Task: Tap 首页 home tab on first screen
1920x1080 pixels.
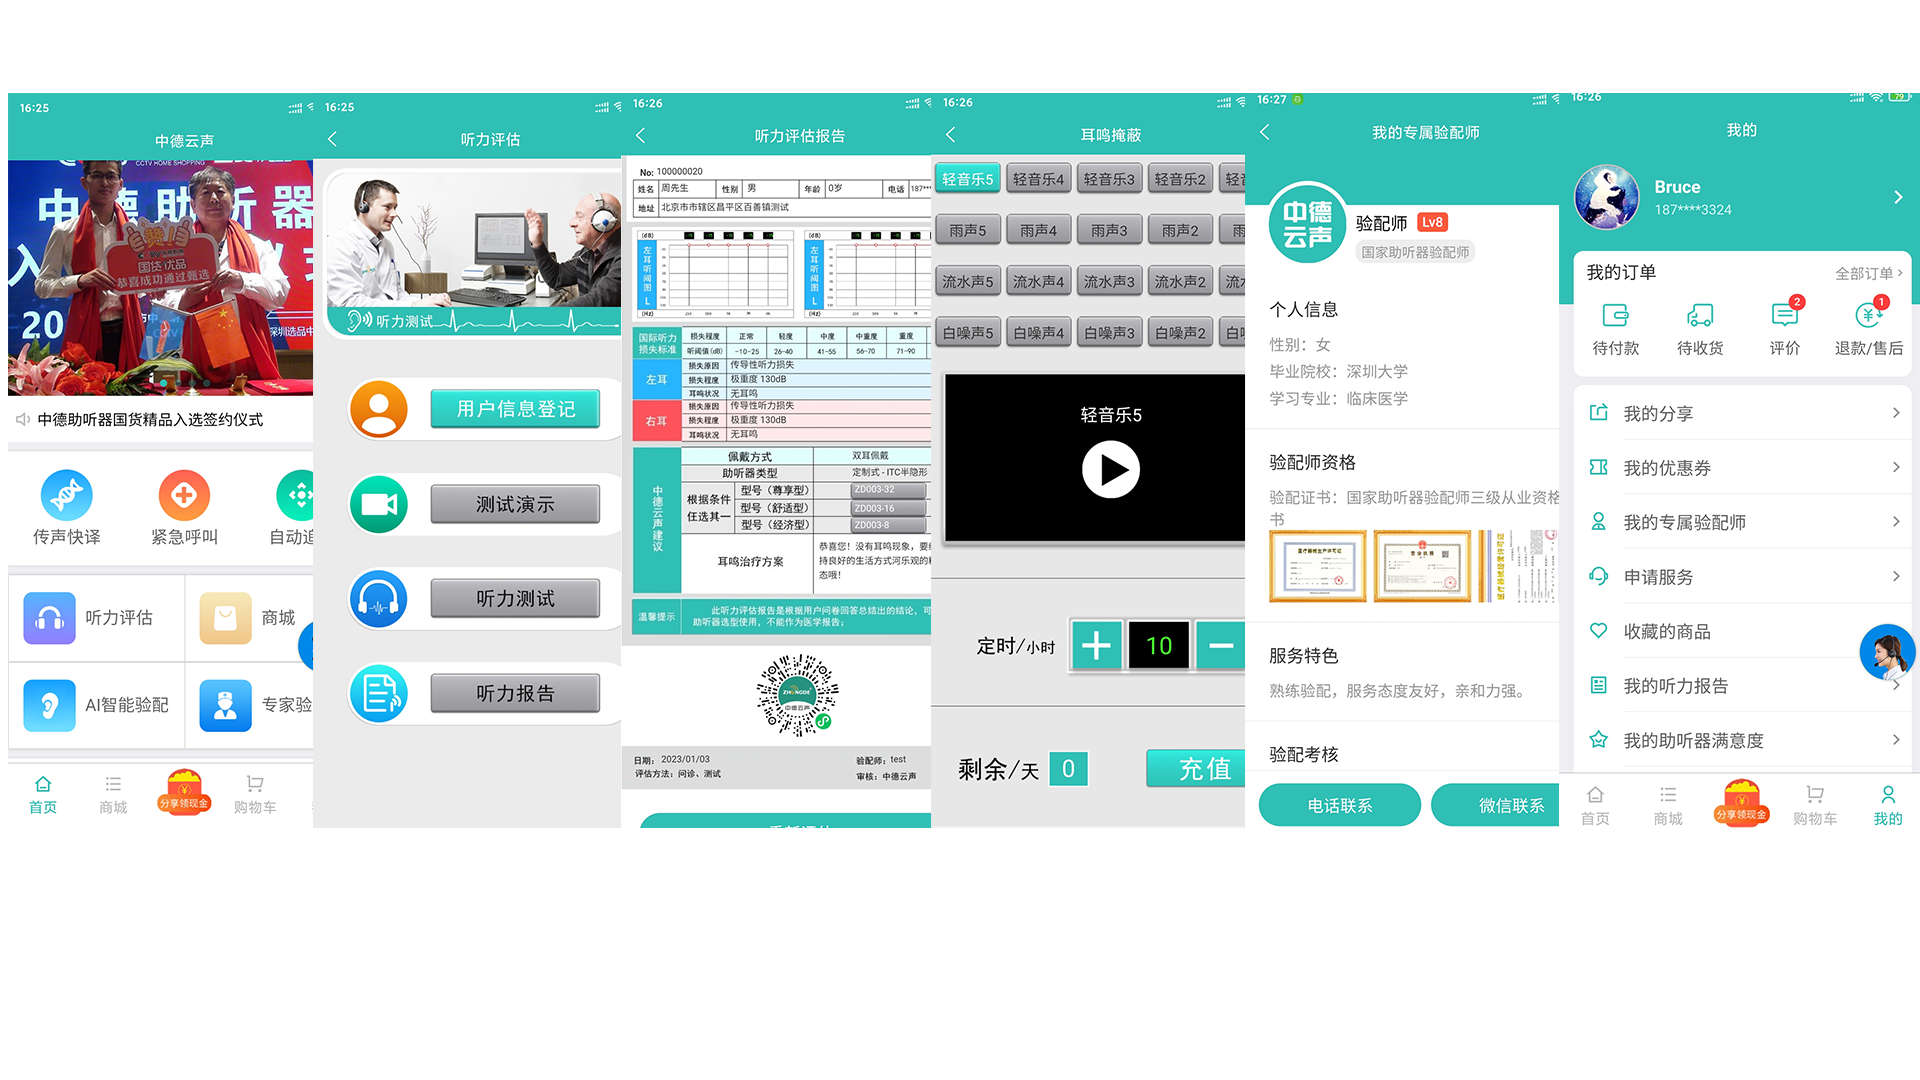Action: 43,795
